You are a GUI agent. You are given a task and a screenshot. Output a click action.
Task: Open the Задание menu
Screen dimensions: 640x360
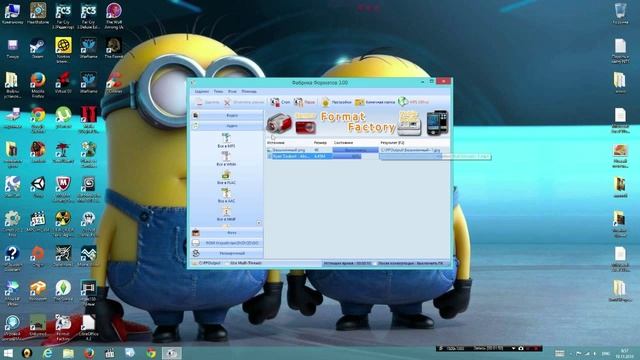202,91
